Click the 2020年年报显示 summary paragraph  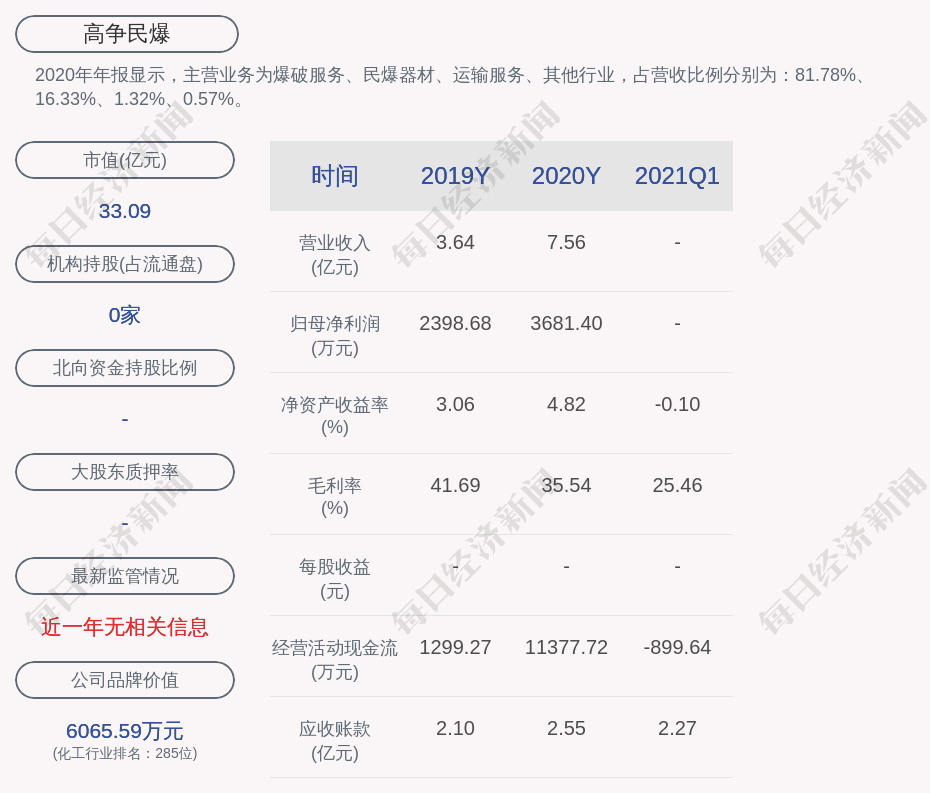click(451, 87)
